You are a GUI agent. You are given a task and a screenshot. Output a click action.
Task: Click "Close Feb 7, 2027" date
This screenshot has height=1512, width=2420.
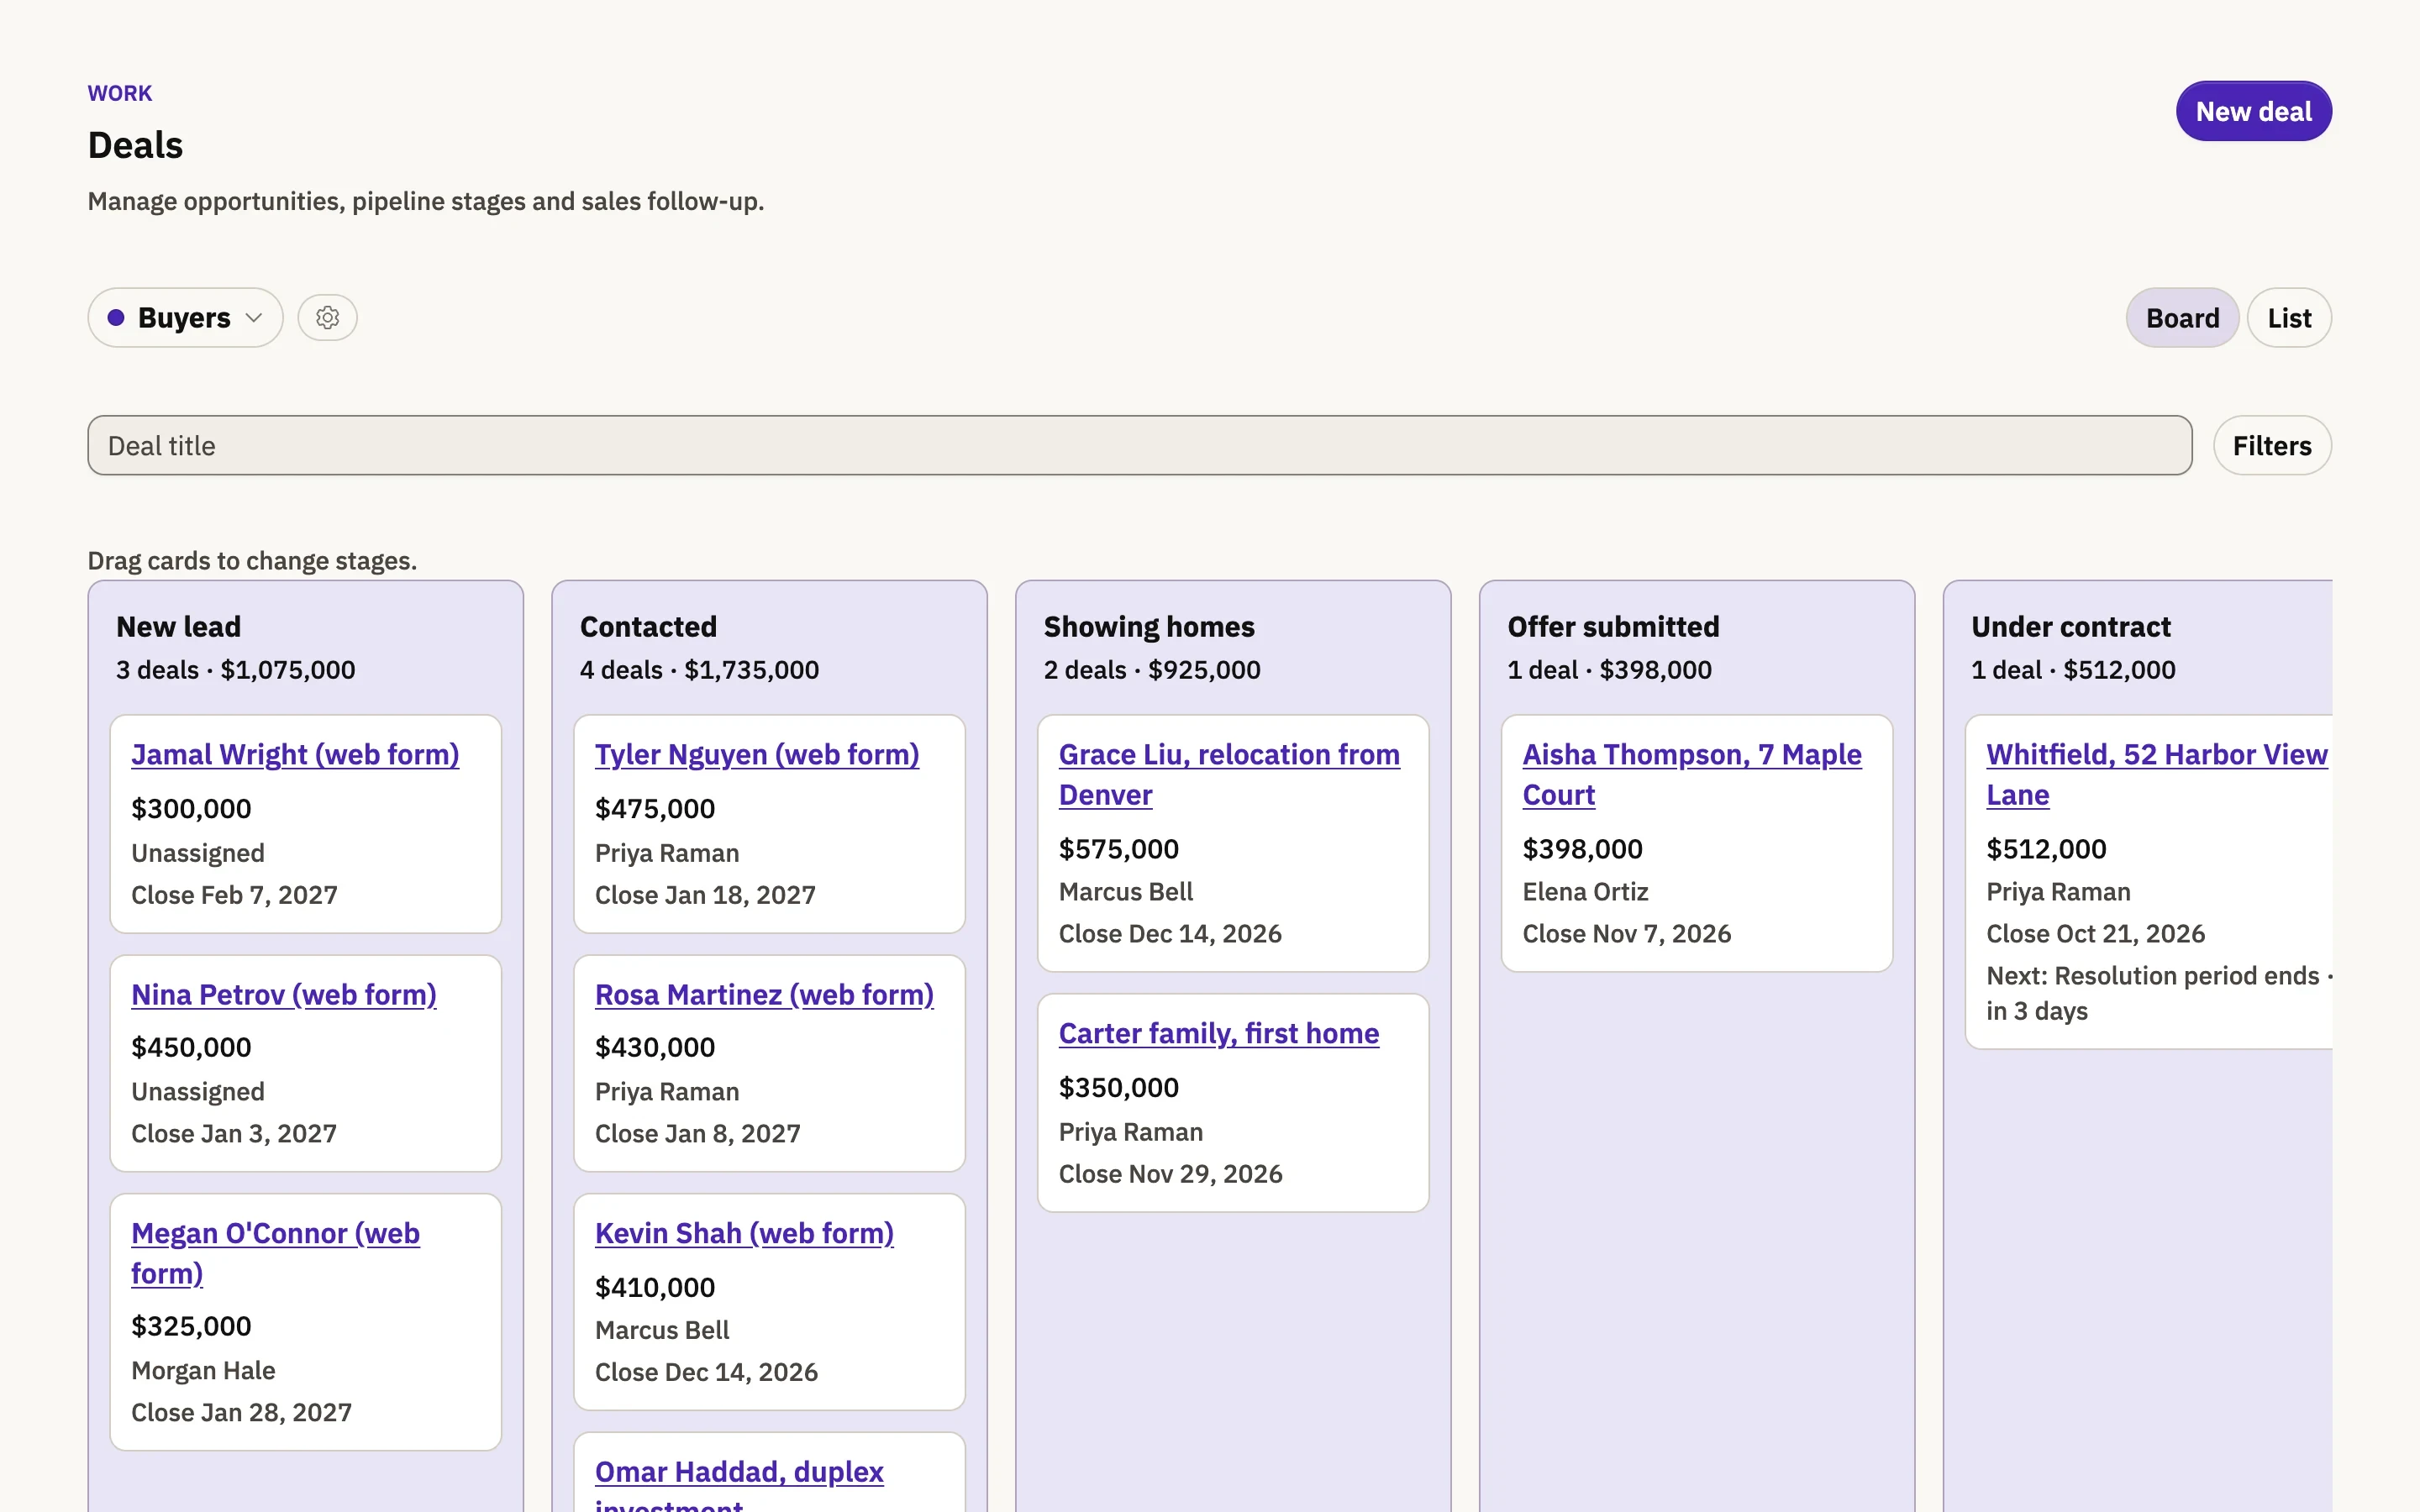coord(234,895)
